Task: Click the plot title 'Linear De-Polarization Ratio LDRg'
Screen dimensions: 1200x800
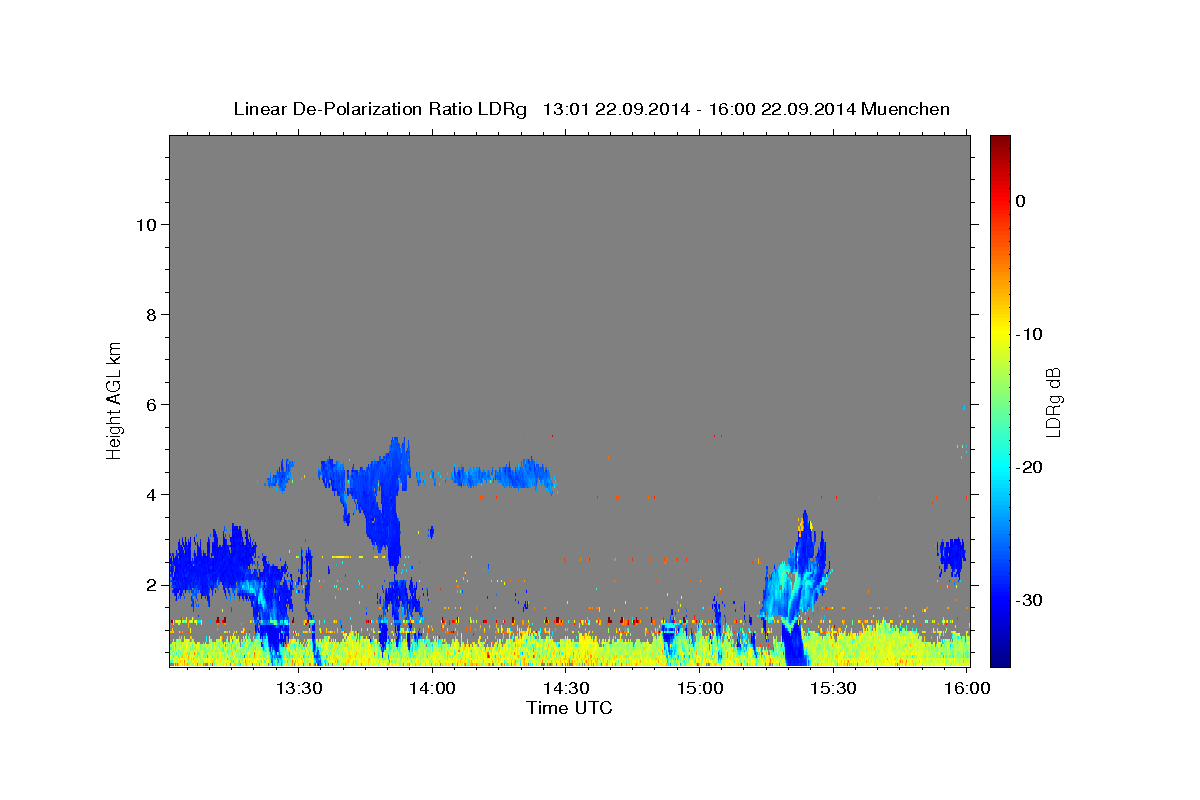Action: (379, 109)
